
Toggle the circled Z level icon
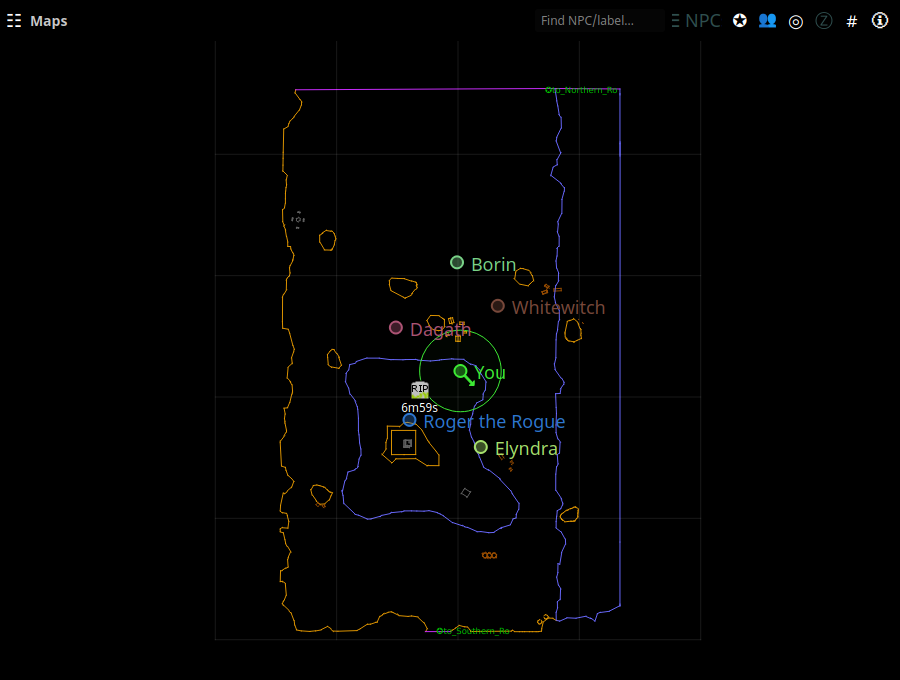click(824, 21)
